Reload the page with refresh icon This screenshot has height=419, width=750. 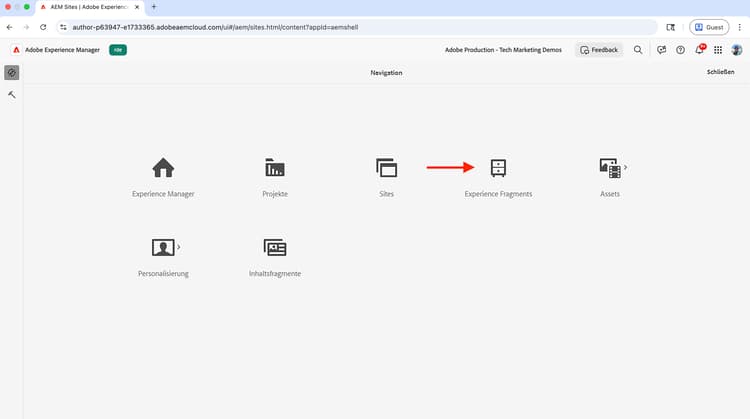pos(43,27)
